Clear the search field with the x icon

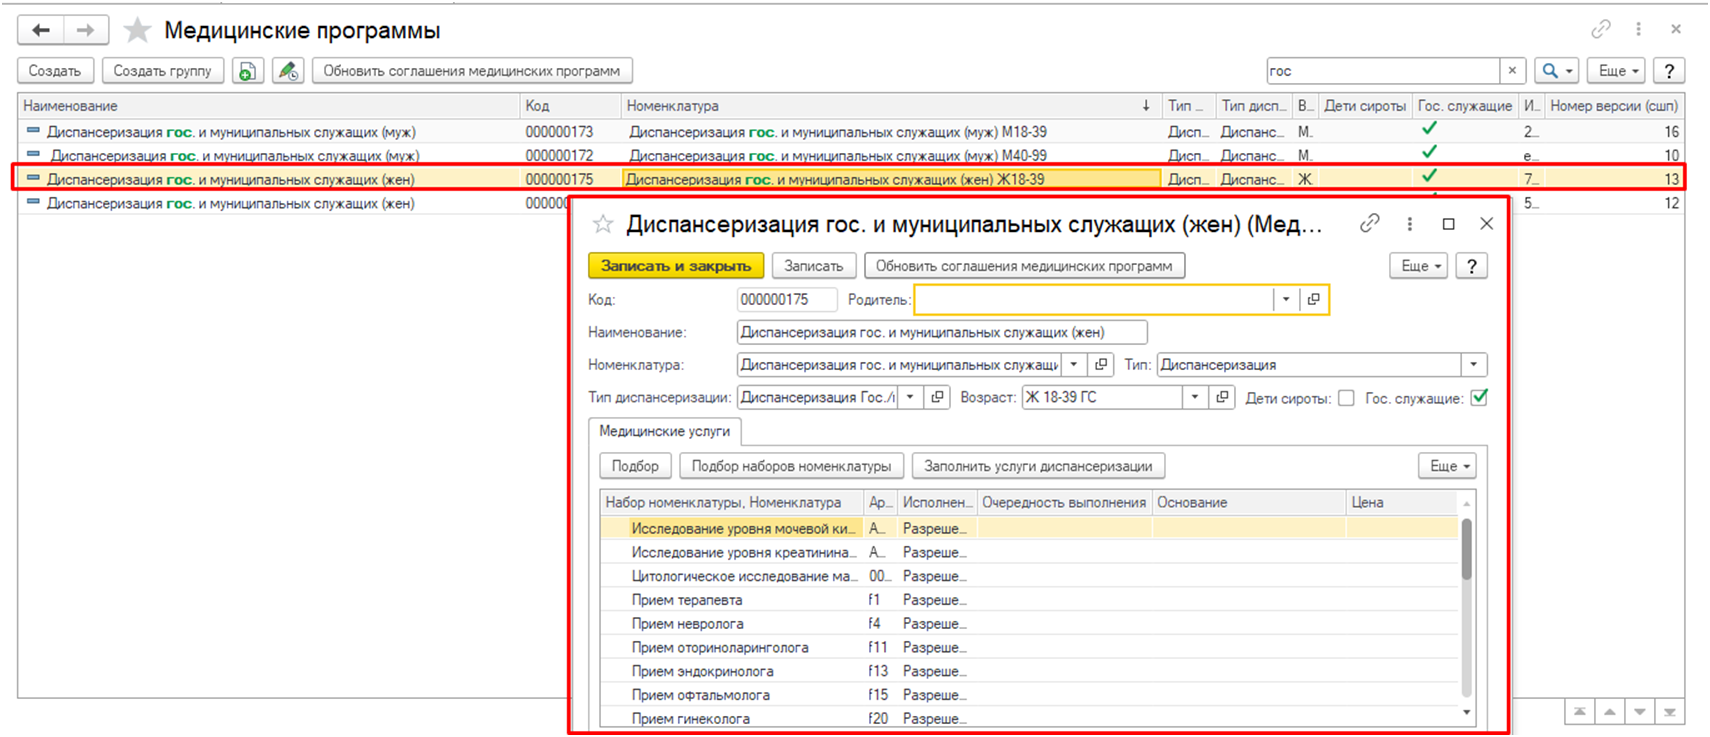1512,71
